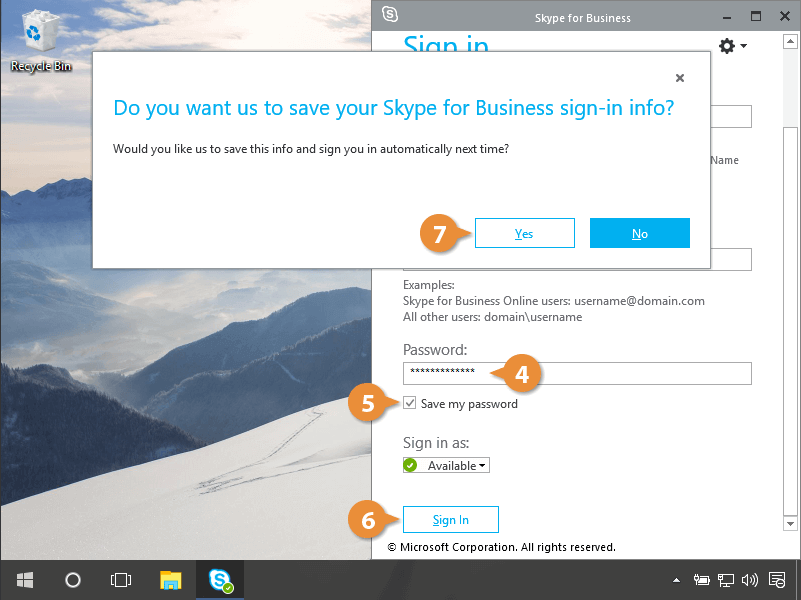This screenshot has height=600, width=801.
Task: Open Task View from the taskbar
Action: pyautogui.click(x=121, y=580)
